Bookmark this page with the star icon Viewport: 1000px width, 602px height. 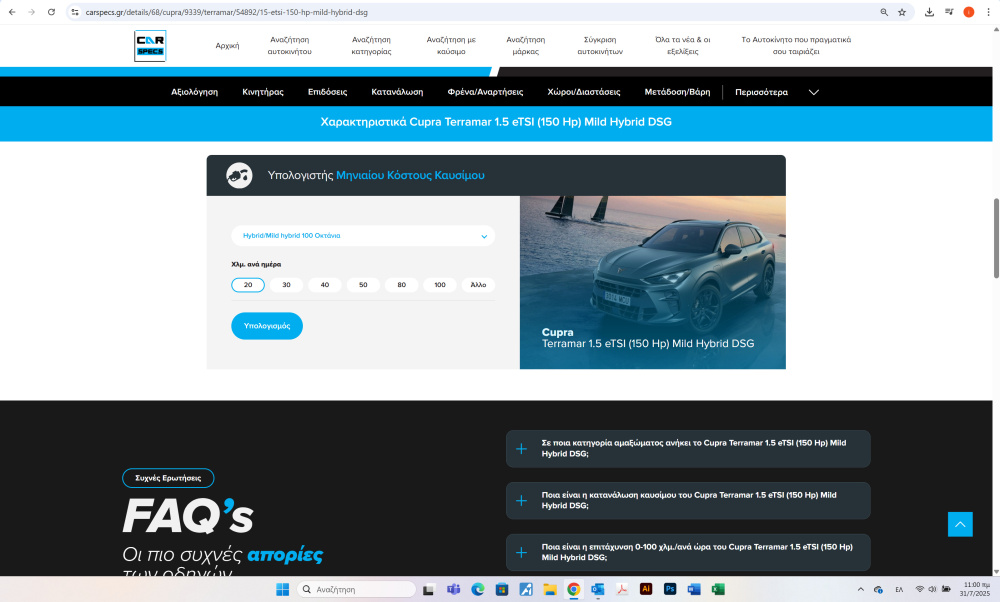[x=901, y=12]
